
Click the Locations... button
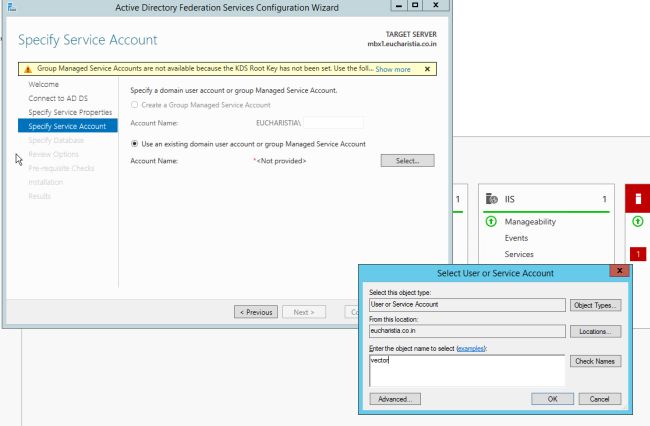pos(595,332)
